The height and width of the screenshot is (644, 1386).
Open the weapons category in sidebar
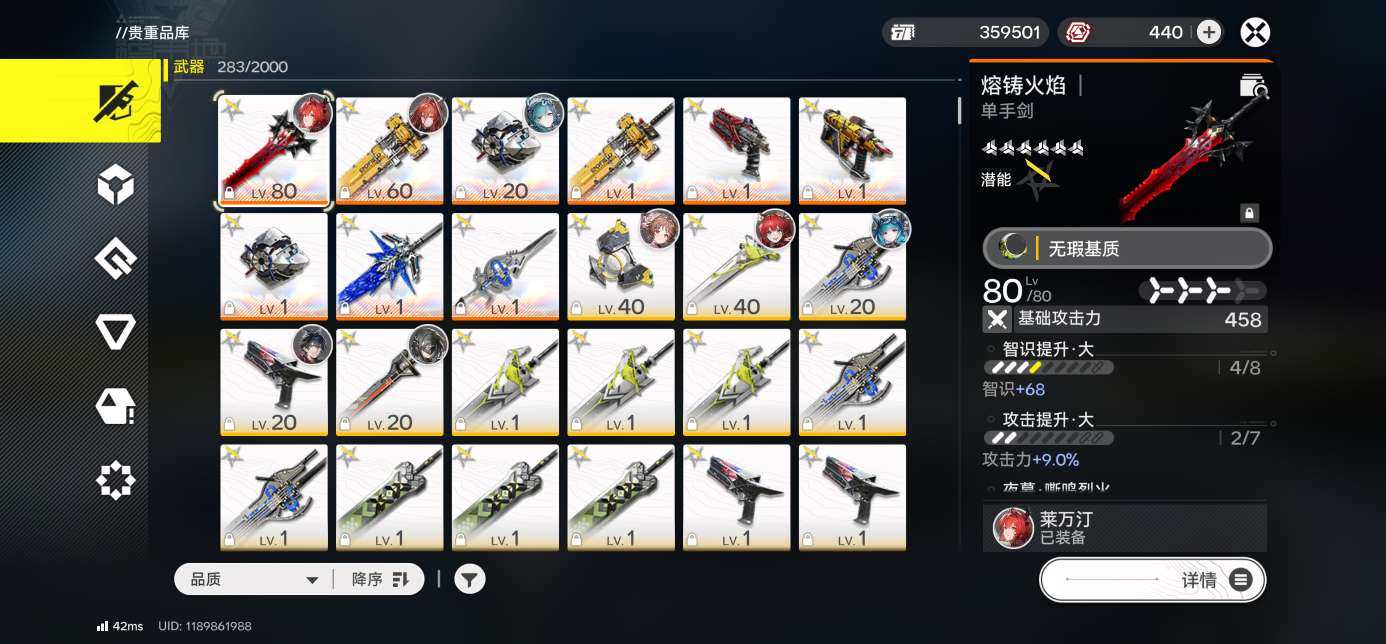[x=80, y=101]
